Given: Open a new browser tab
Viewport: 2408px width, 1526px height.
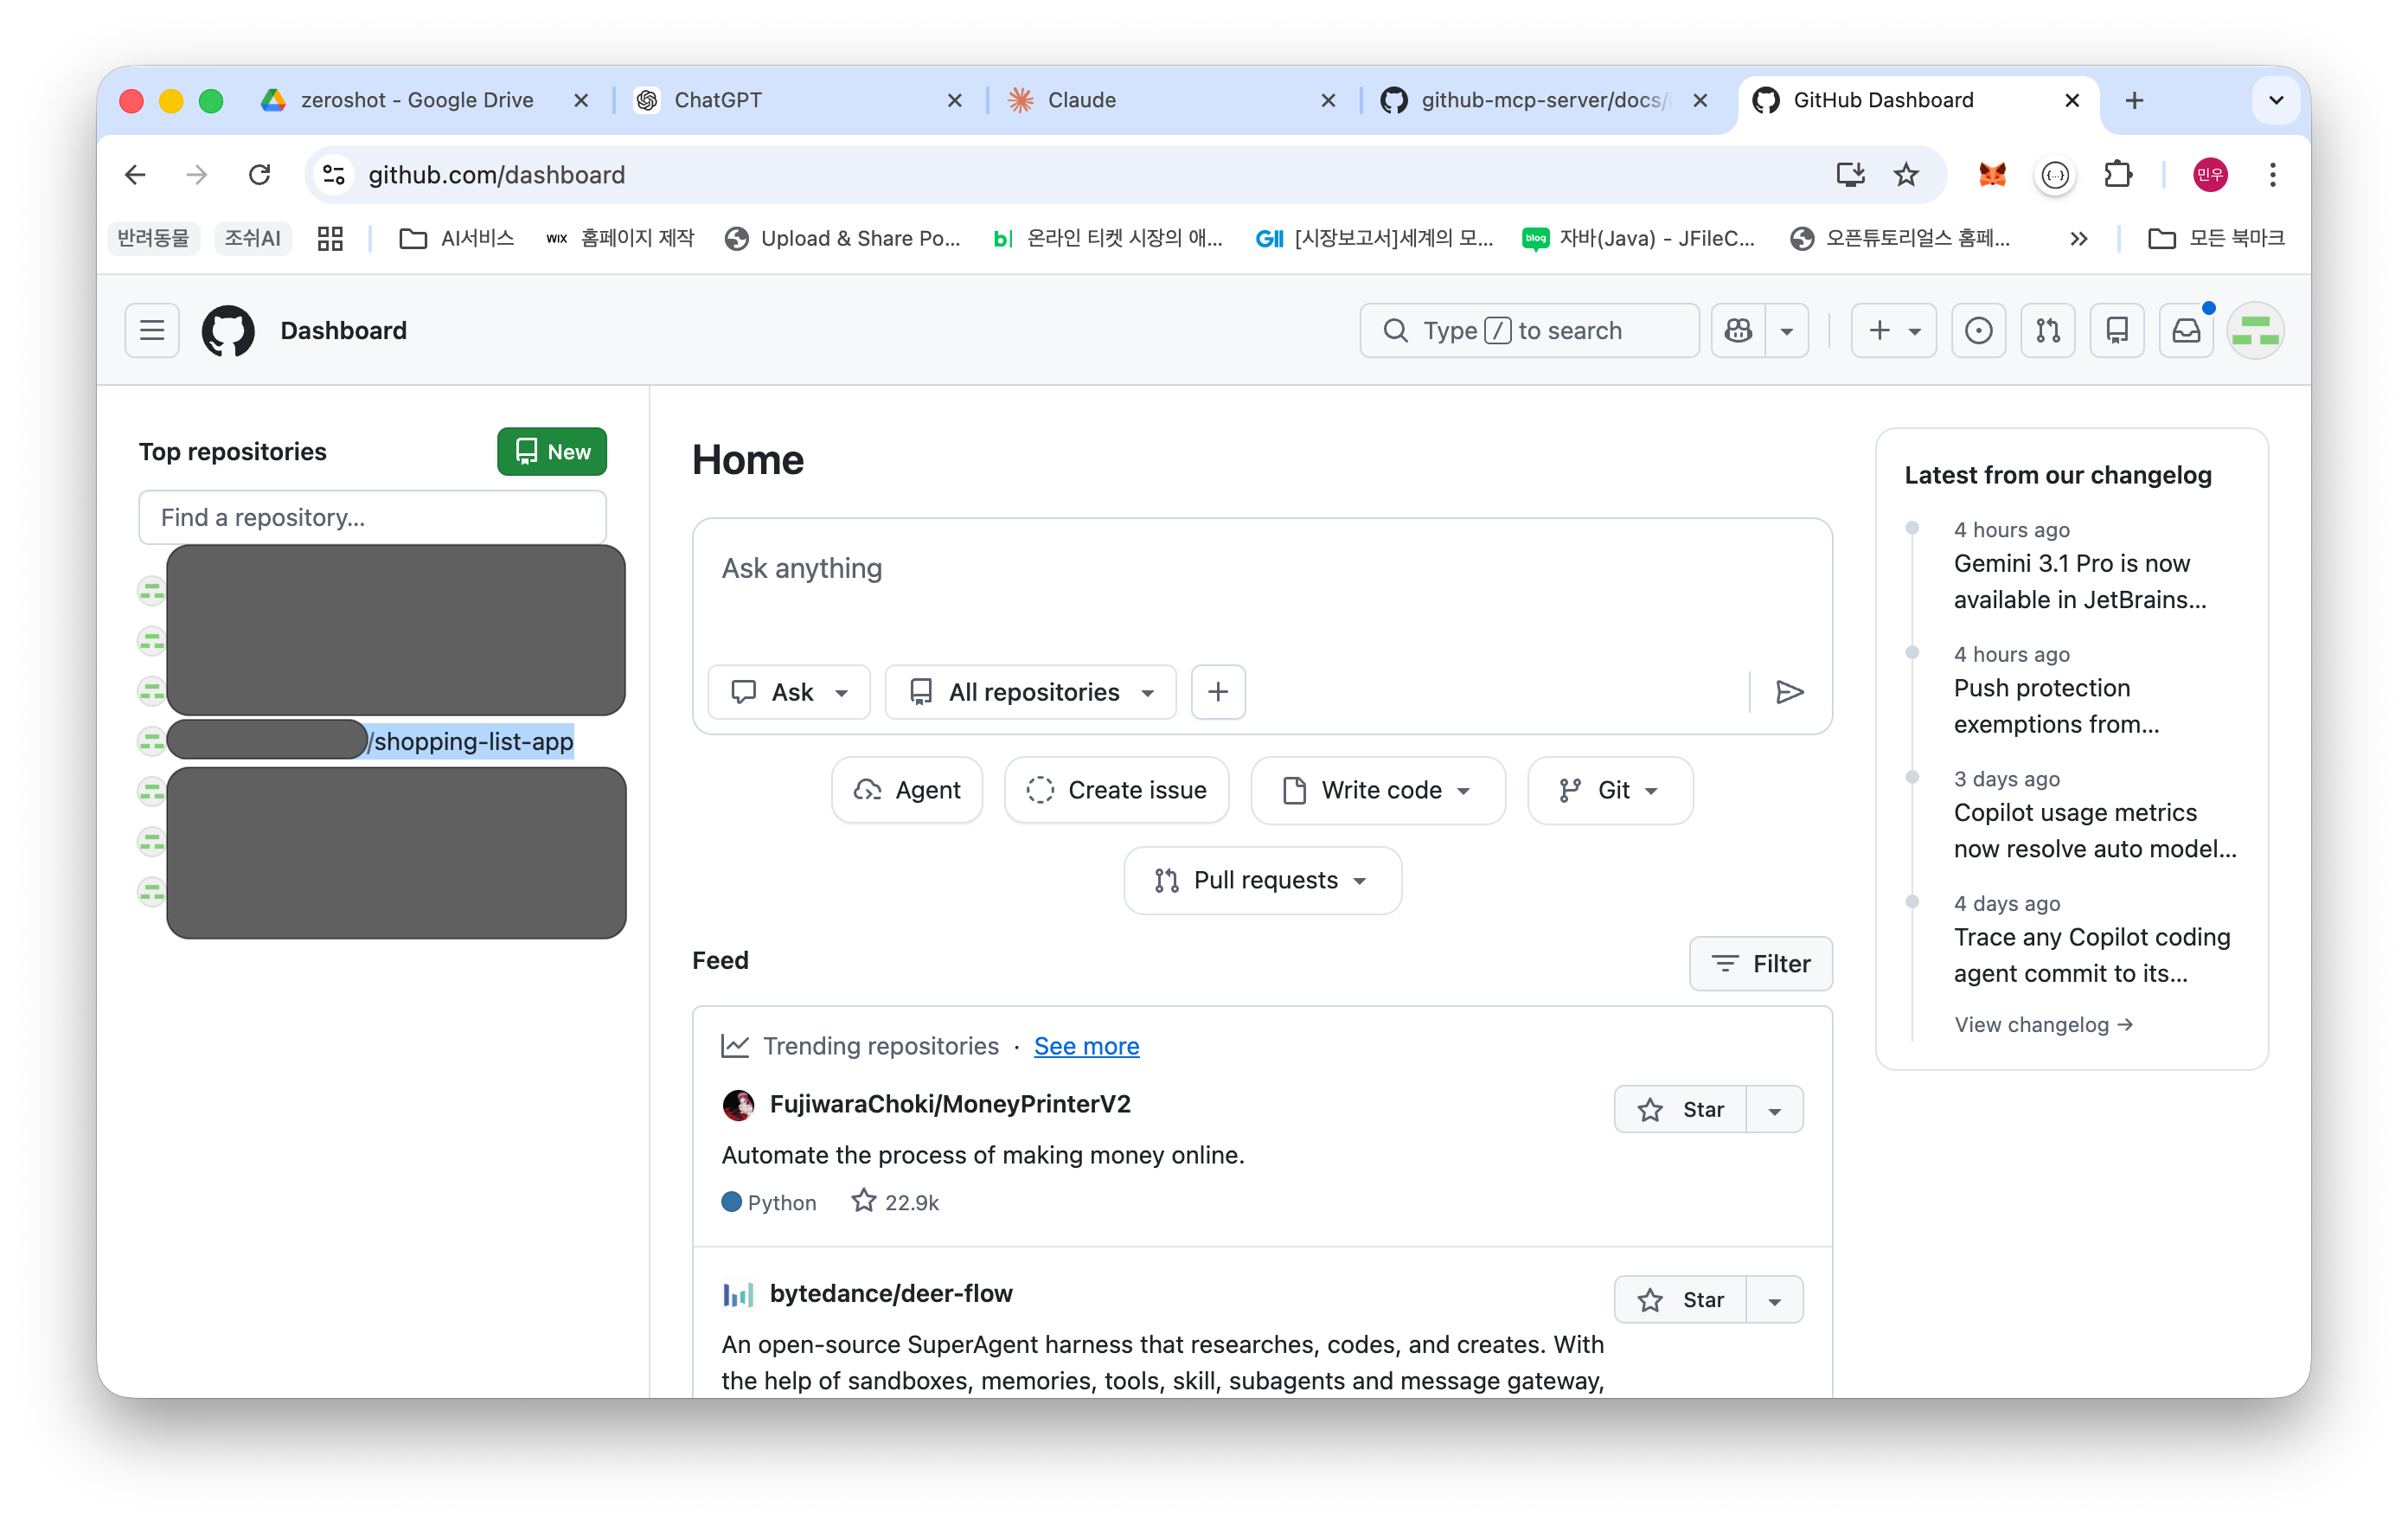Looking at the screenshot, I should coord(2134,100).
